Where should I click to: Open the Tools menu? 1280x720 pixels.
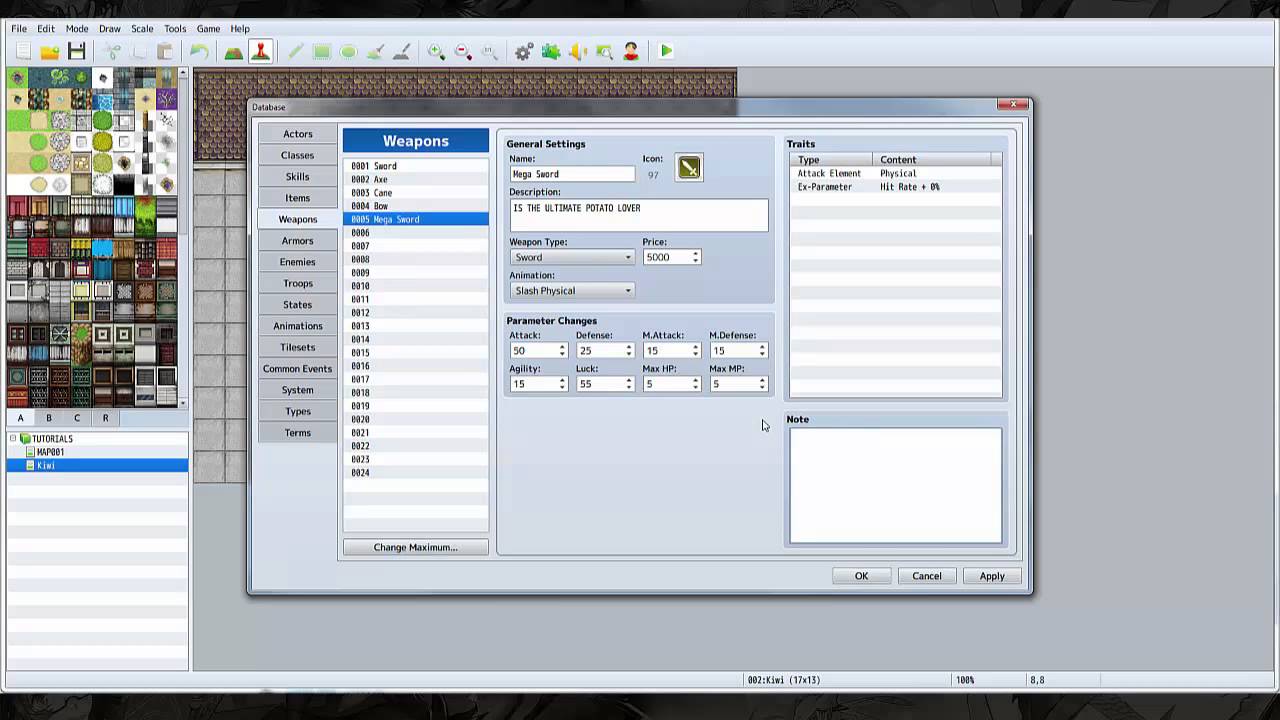(x=175, y=29)
